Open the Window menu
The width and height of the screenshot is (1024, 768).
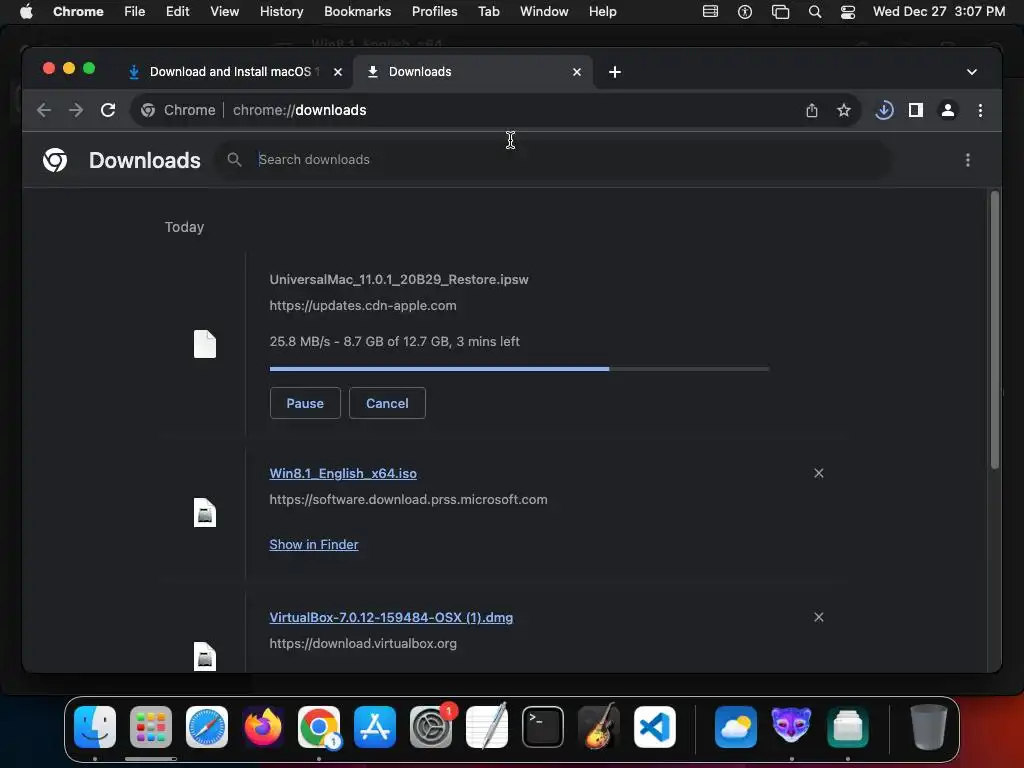coord(544,12)
